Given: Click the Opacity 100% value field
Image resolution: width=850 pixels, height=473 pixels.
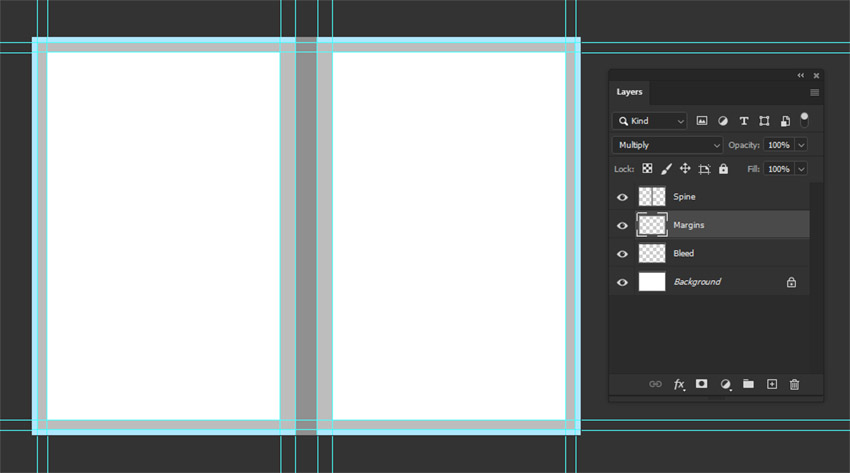Looking at the screenshot, I should [778, 145].
